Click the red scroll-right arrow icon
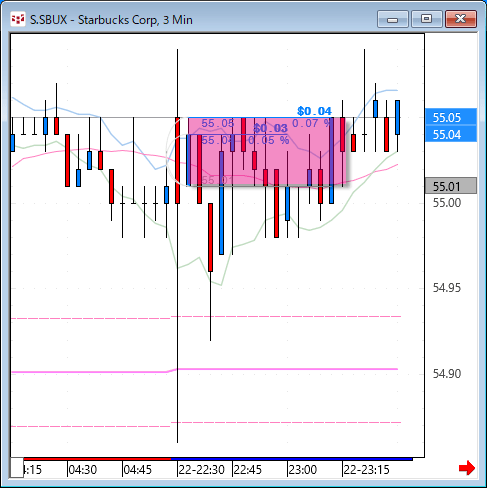 pyautogui.click(x=467, y=468)
